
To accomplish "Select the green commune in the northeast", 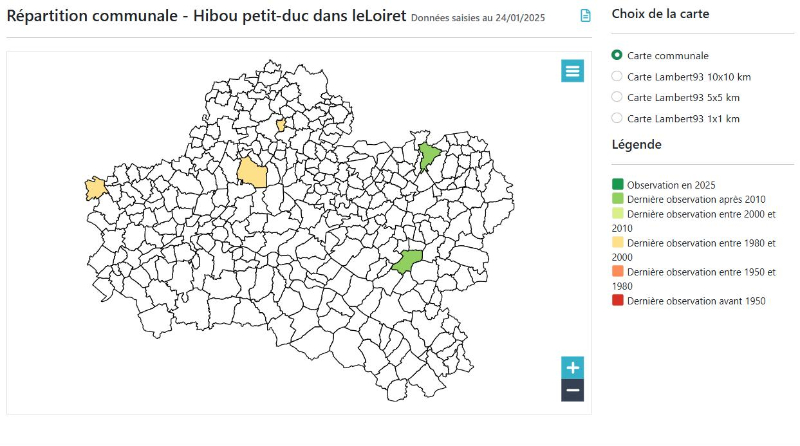I will pyautogui.click(x=429, y=156).
